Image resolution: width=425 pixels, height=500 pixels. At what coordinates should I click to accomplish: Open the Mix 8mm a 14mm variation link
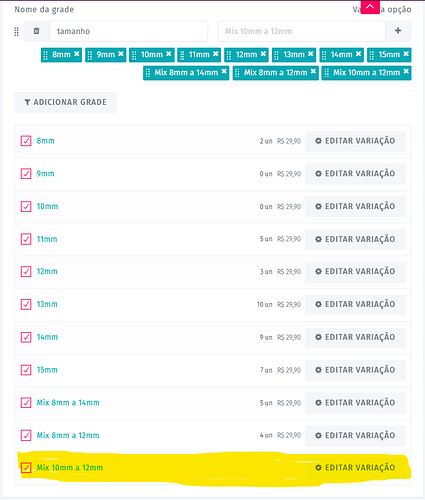click(x=68, y=403)
